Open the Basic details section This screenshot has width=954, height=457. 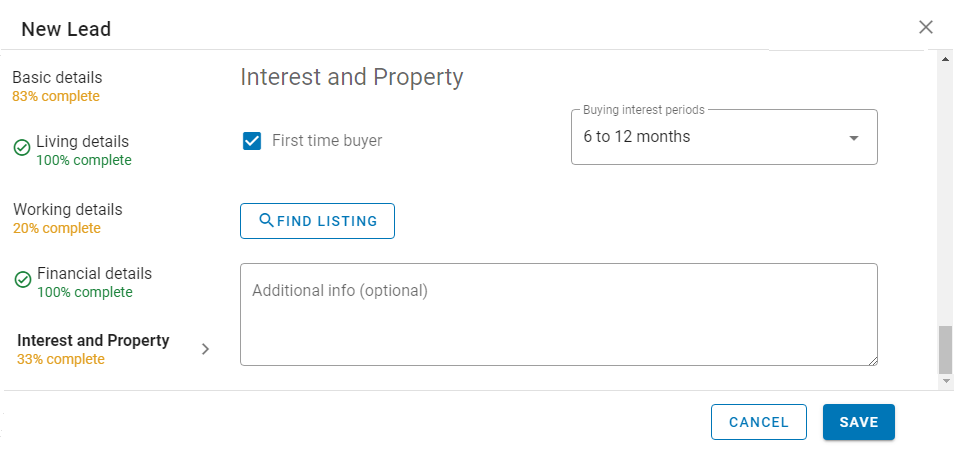pos(57,86)
